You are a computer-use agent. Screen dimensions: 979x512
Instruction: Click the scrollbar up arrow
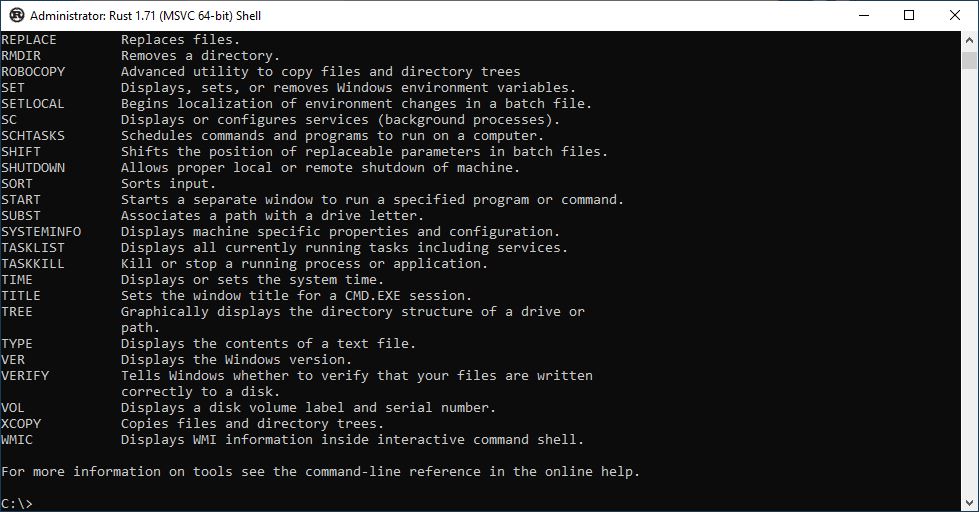[969, 40]
